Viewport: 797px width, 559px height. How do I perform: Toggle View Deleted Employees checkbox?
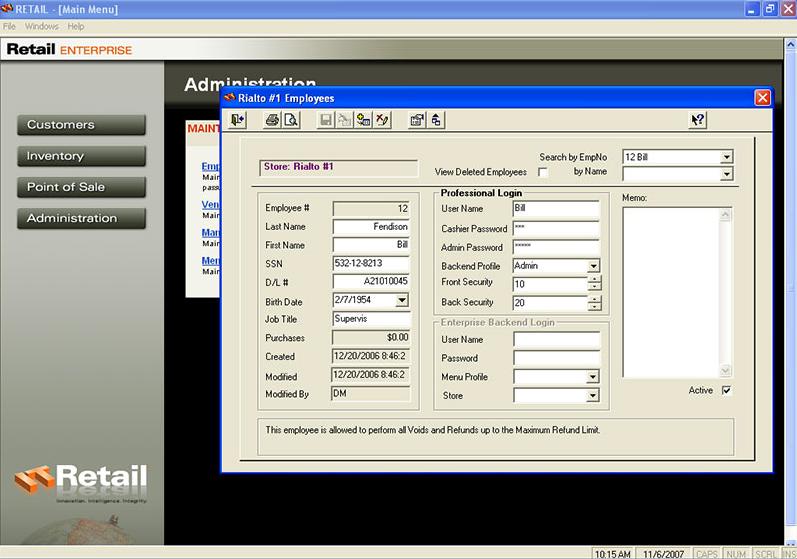coord(543,172)
